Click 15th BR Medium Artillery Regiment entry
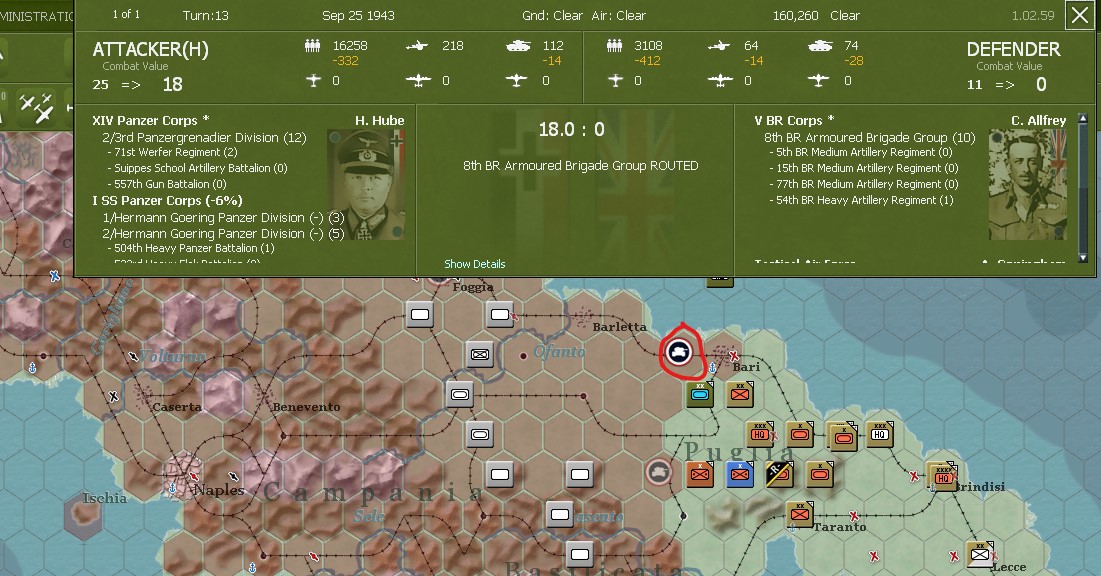This screenshot has height=576, width=1101. pyautogui.click(x=864, y=169)
